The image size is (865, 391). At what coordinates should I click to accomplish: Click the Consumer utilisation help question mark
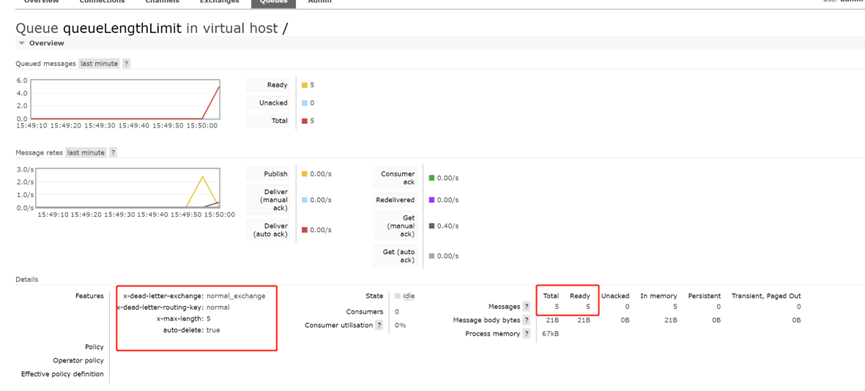point(379,325)
